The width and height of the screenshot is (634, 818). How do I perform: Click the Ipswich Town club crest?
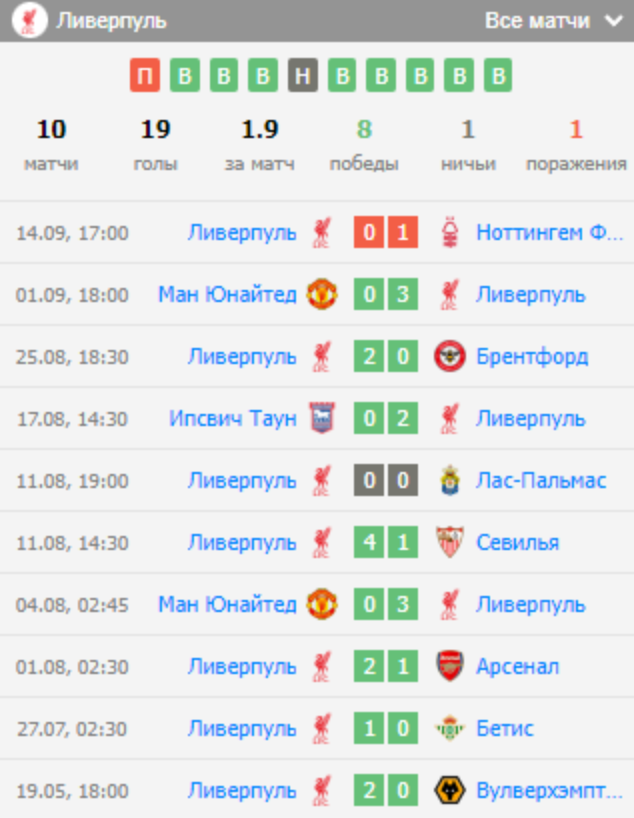(x=322, y=419)
